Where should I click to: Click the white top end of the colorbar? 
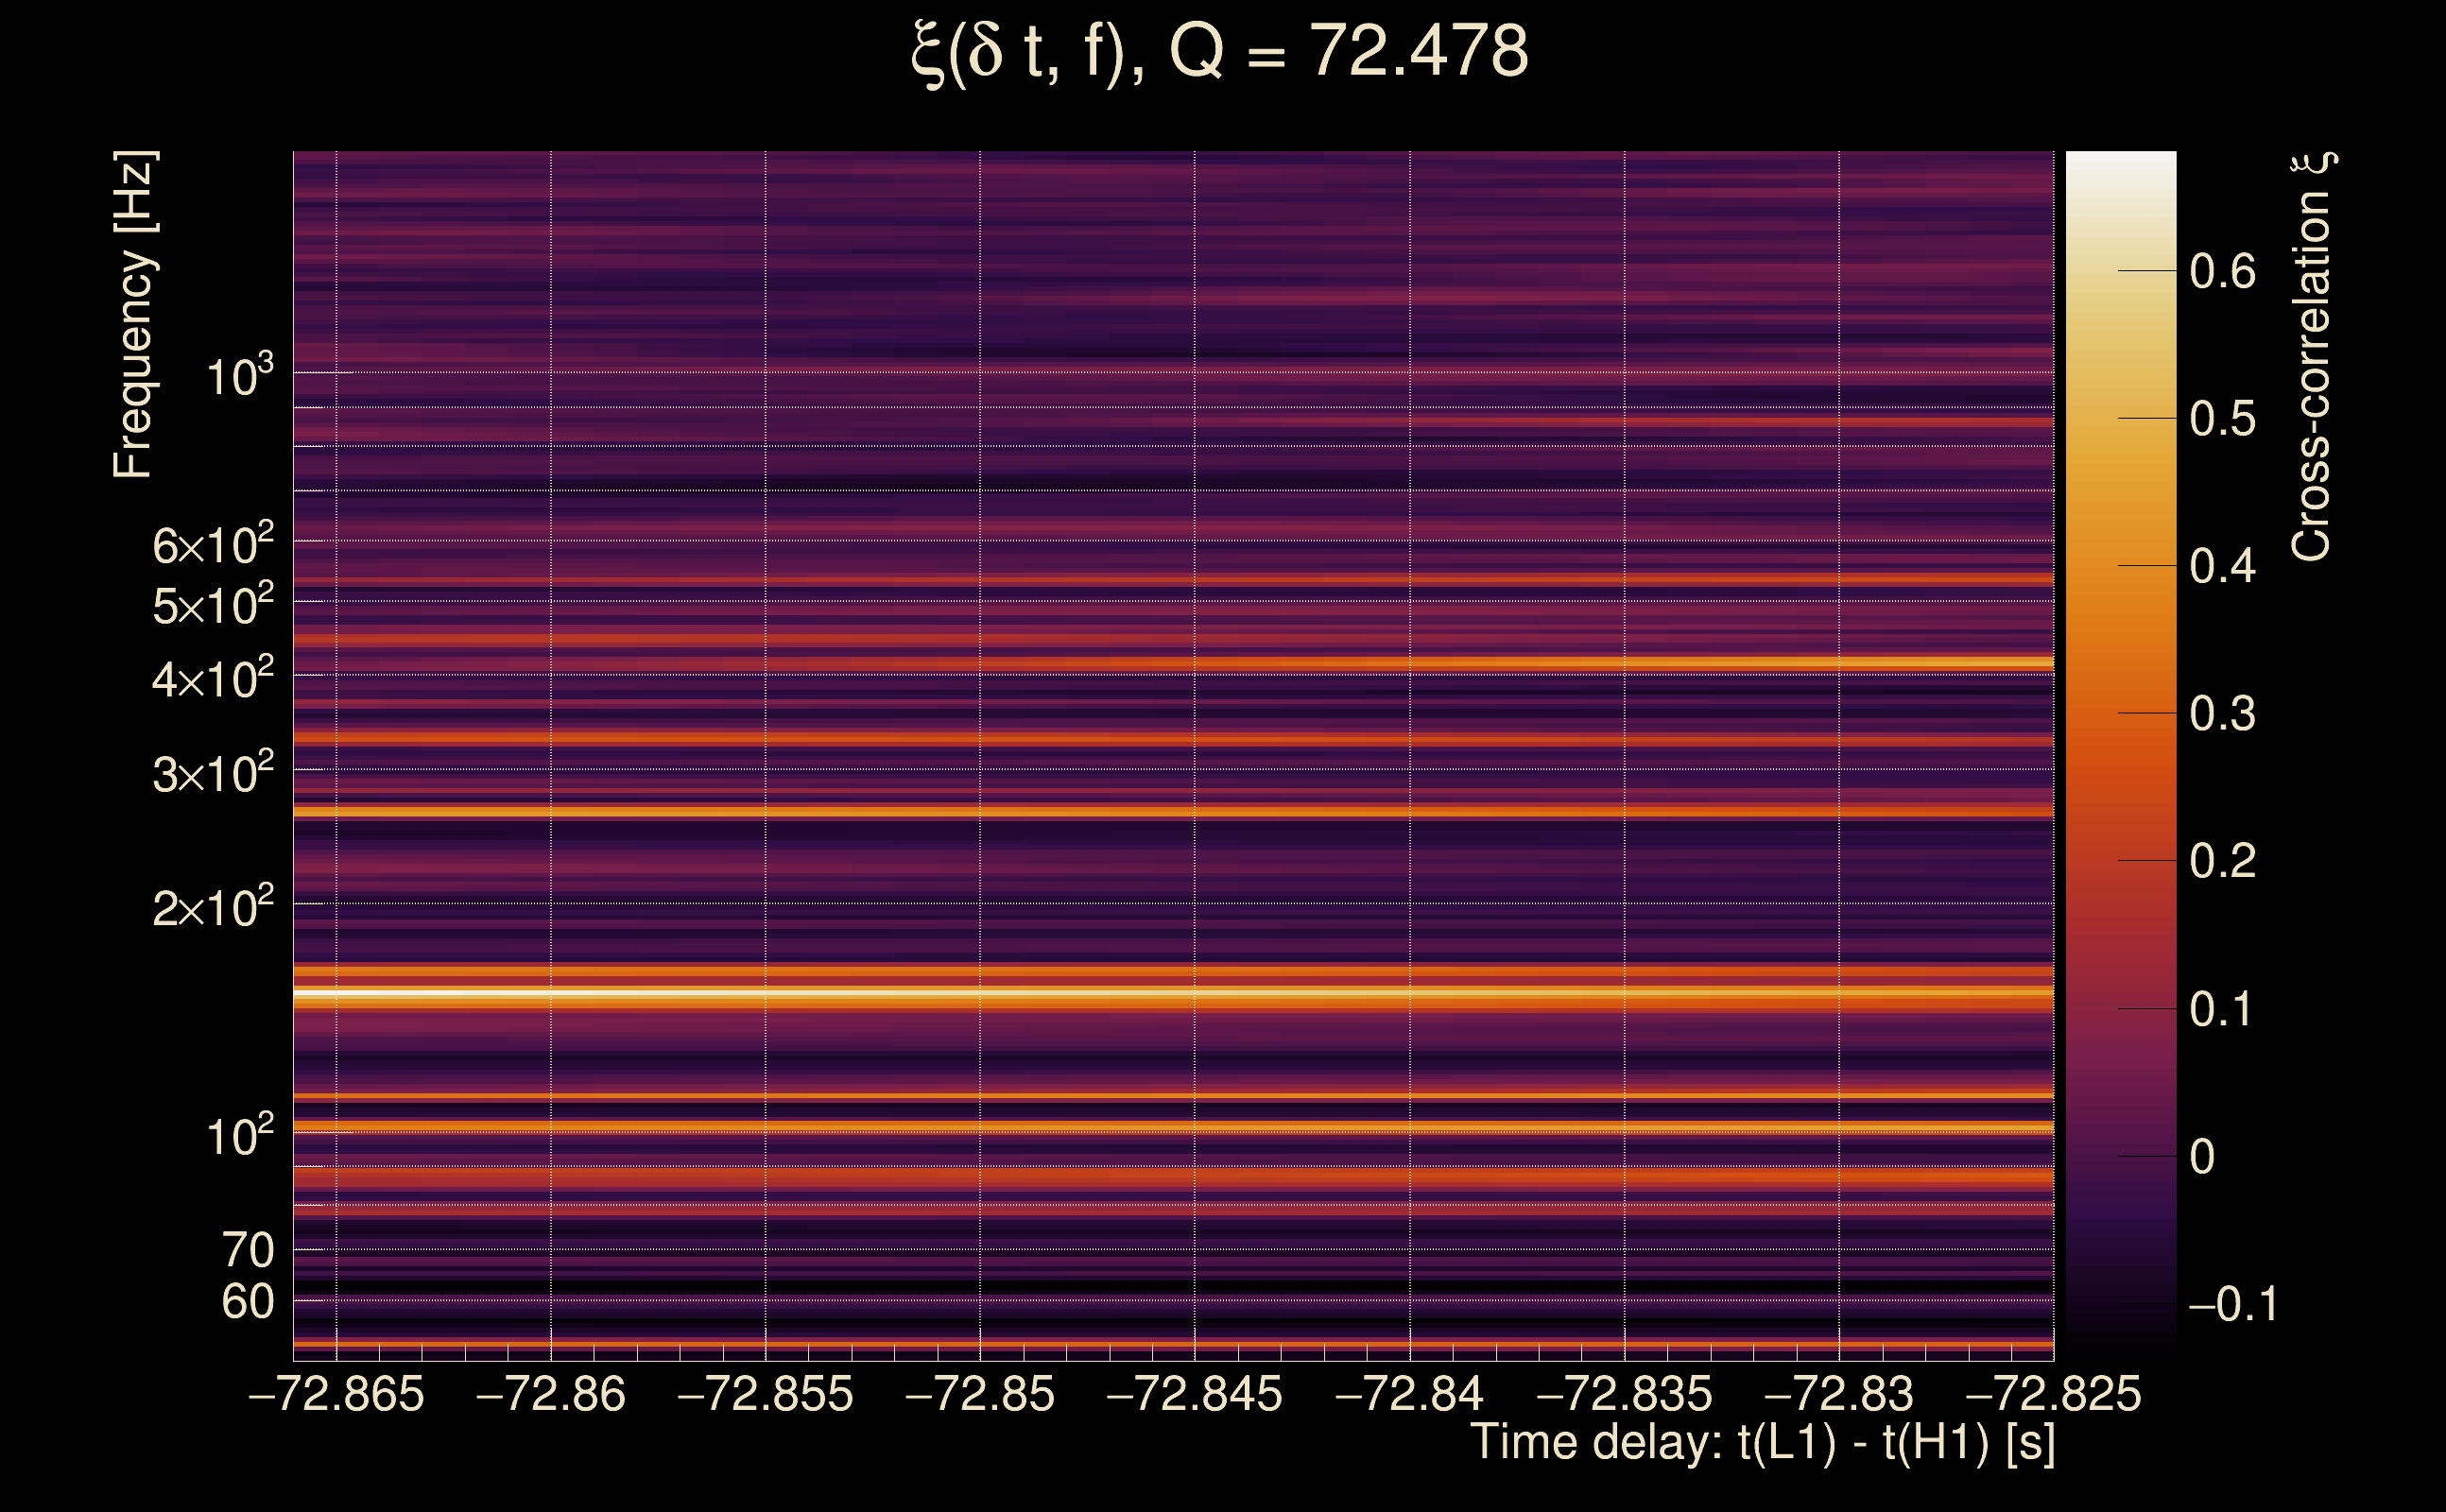click(2121, 165)
